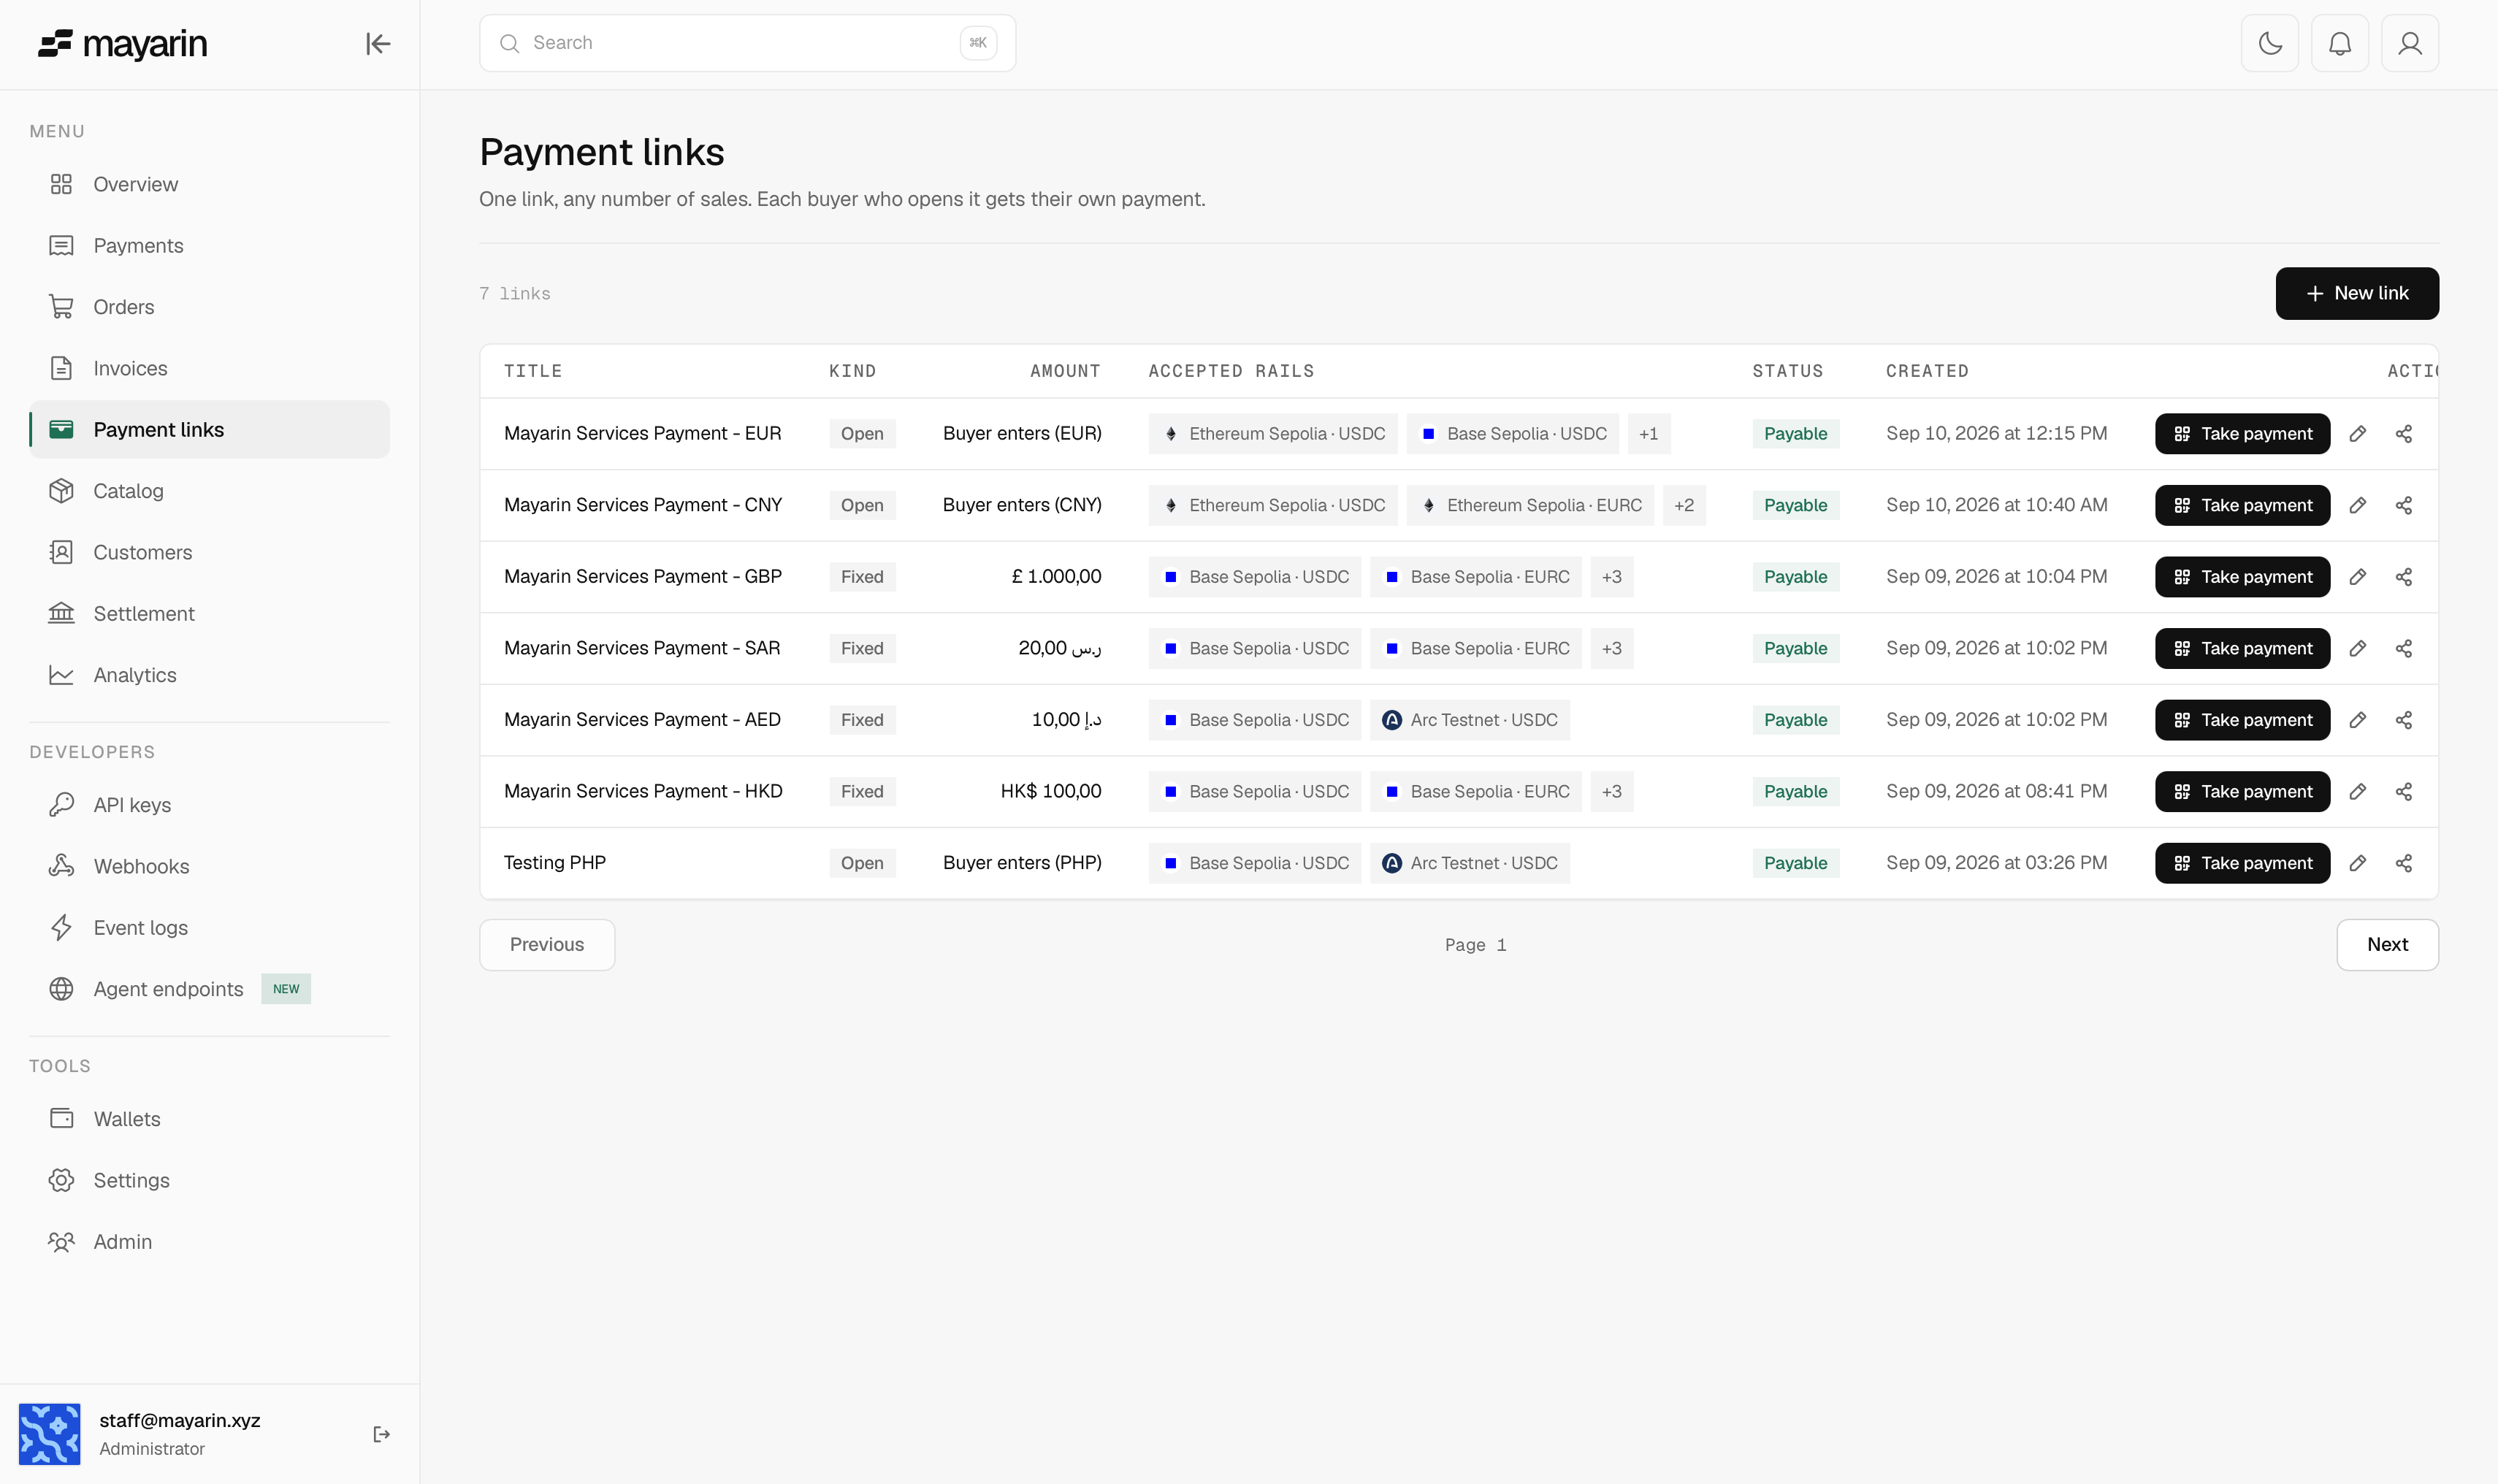Click the Title column header
2498x1484 pixels.
pyautogui.click(x=533, y=371)
